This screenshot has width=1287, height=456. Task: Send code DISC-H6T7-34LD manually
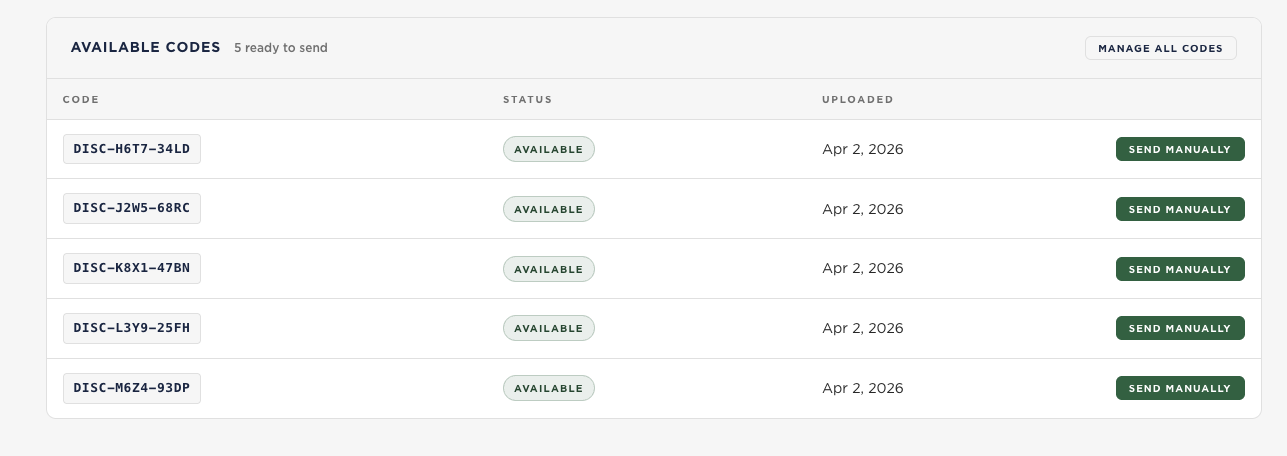coord(1180,149)
